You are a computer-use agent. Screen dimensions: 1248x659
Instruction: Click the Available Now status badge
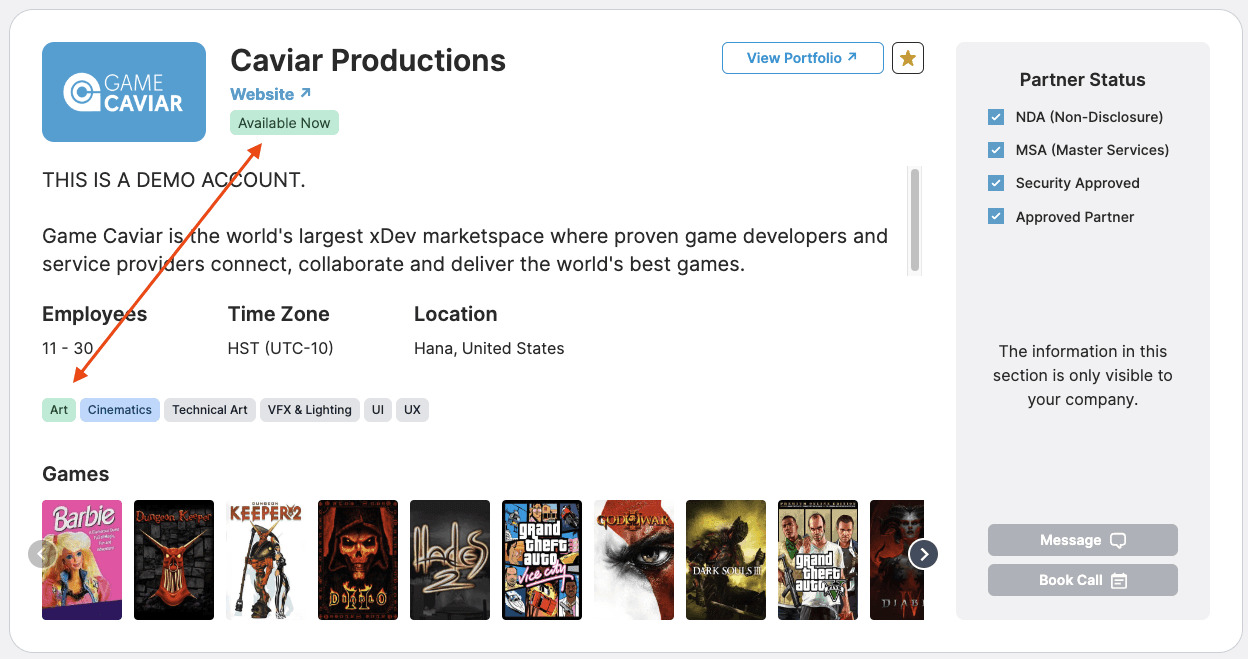pyautogui.click(x=284, y=123)
